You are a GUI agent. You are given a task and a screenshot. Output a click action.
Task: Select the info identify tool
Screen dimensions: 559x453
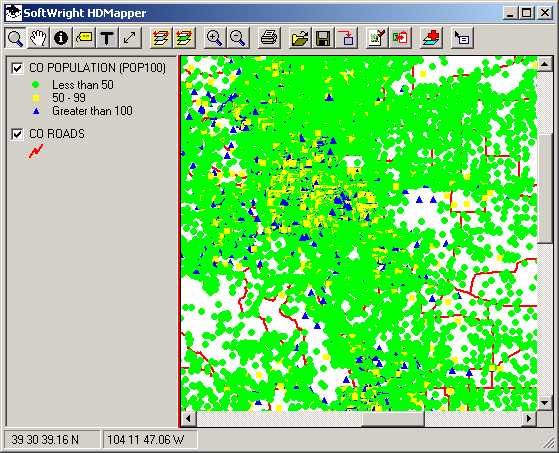pos(61,38)
